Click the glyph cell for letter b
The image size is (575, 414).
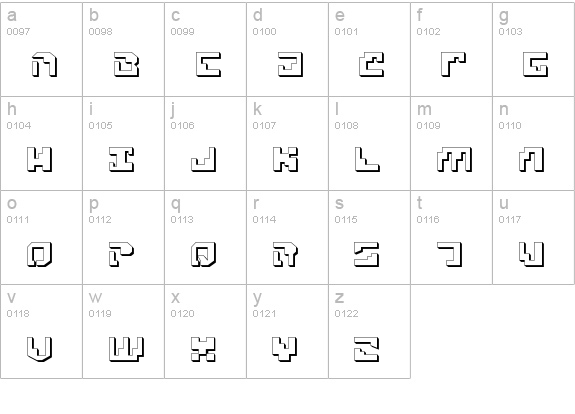(127, 65)
